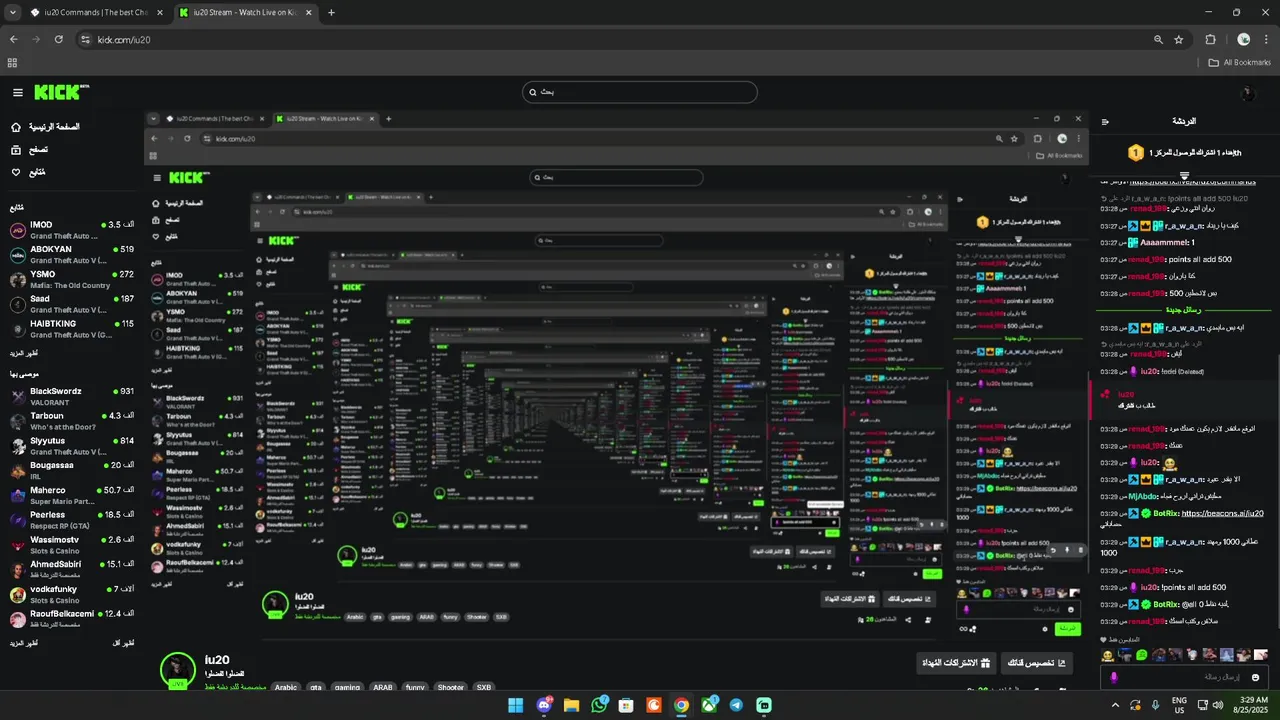Viewport: 1280px width, 720px height.
Task: View site information icon in address bar
Action: click(85, 39)
